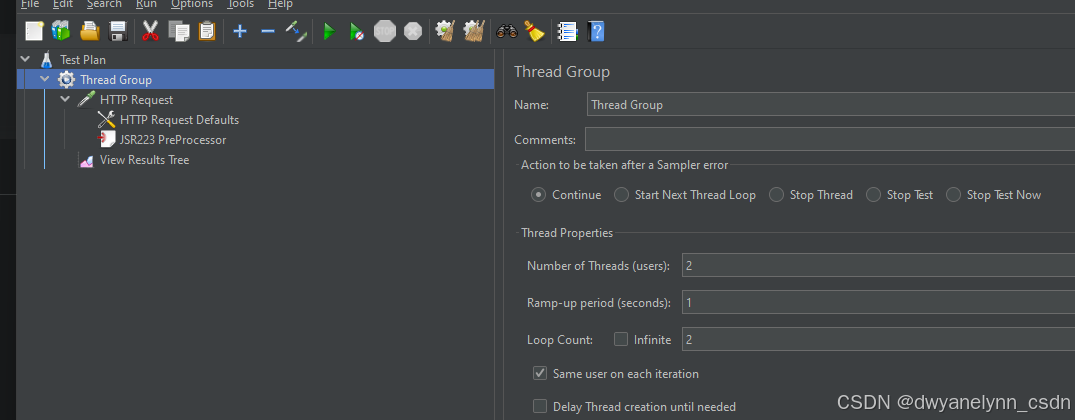The height and width of the screenshot is (420, 1075).
Task: Click the Comments input field
Action: [830, 139]
